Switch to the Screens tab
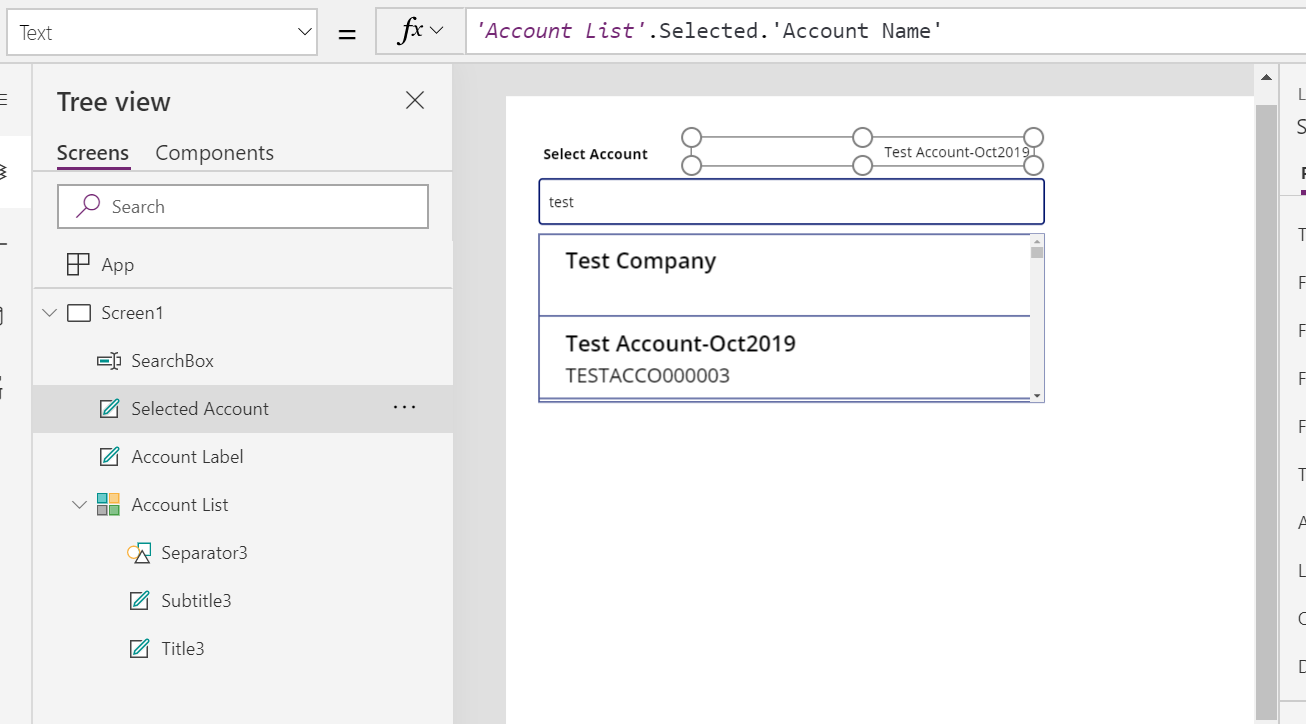The height and width of the screenshot is (724, 1306). 92,153
